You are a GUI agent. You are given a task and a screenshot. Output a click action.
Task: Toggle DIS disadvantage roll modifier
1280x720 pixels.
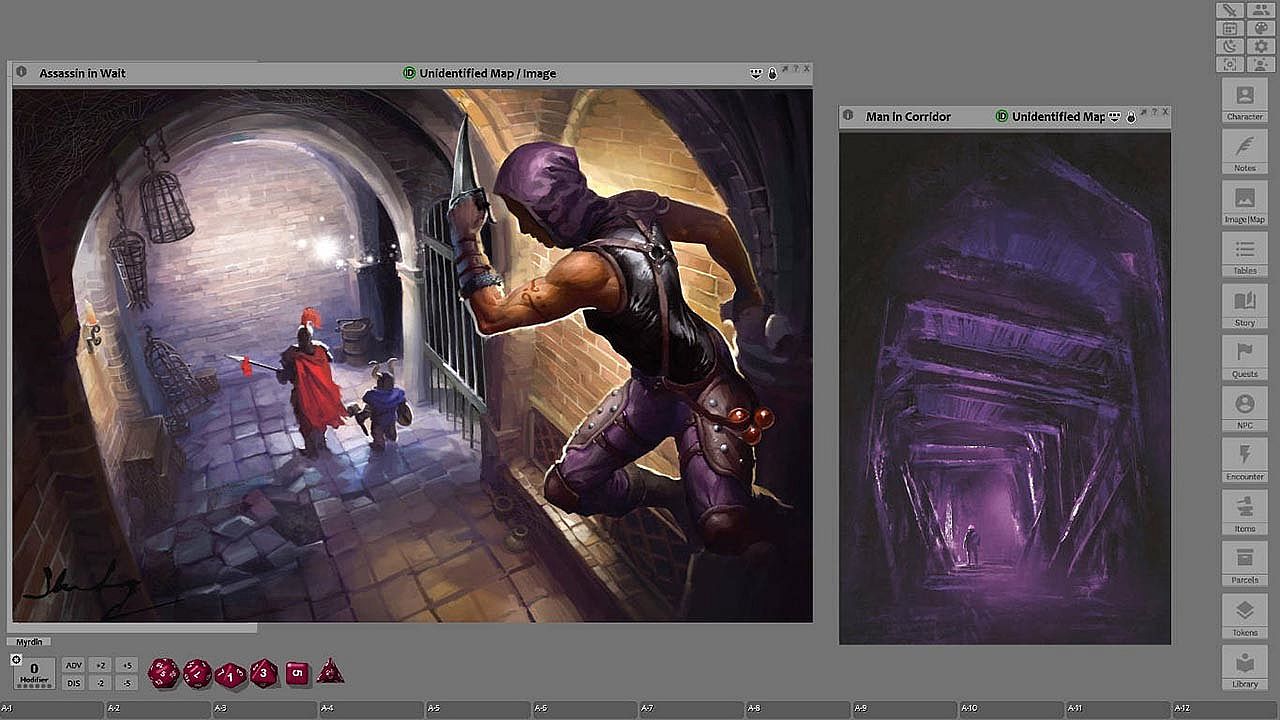(73, 683)
